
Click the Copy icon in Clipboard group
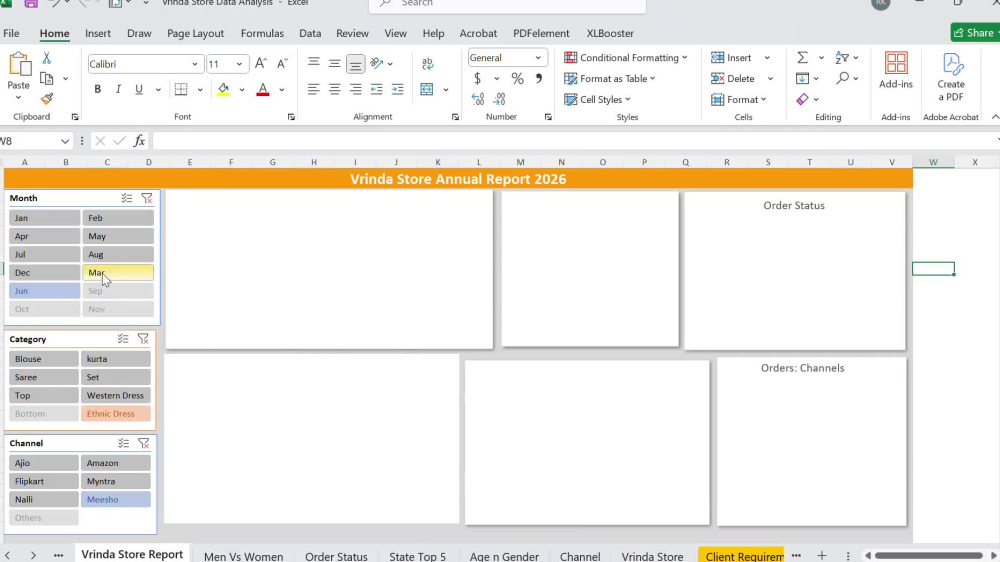pyautogui.click(x=47, y=78)
